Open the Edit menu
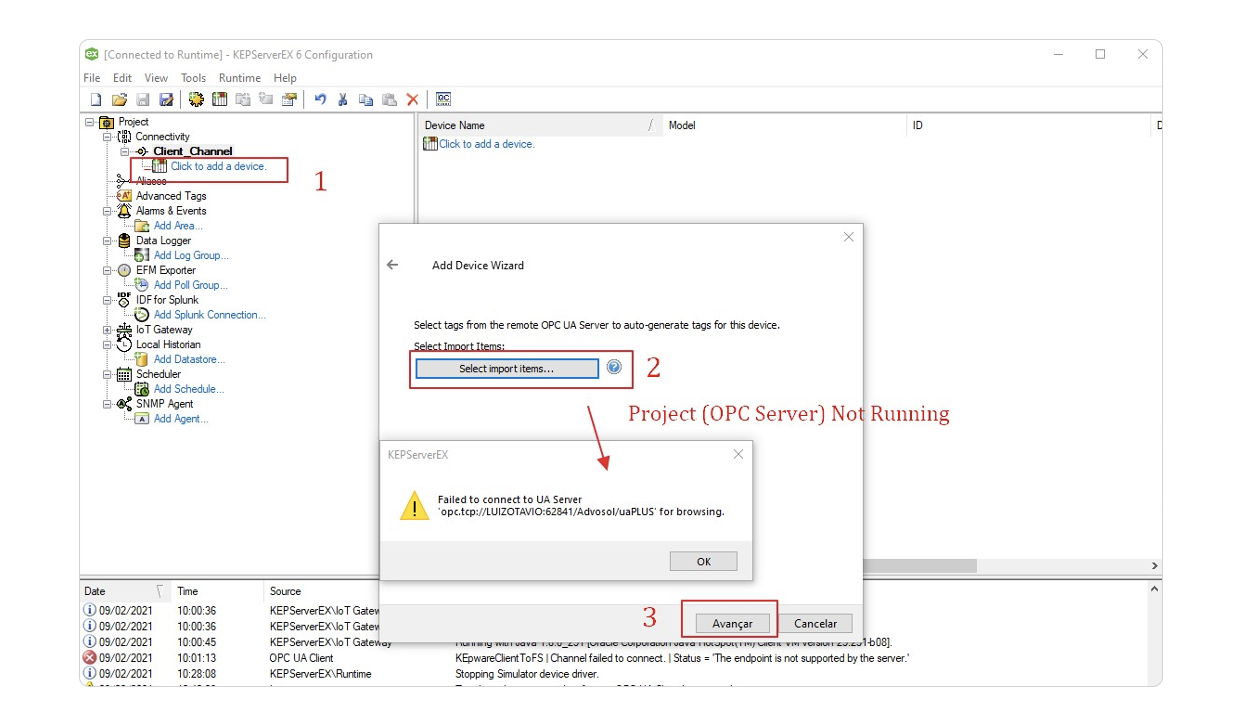 (122, 78)
